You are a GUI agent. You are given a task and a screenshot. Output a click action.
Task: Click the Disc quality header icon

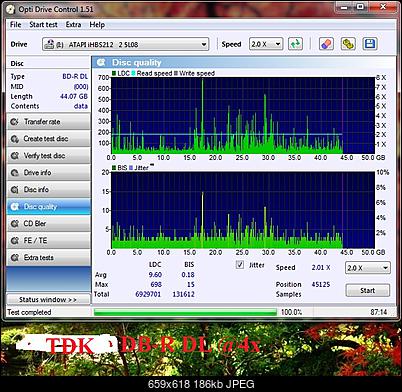point(101,62)
